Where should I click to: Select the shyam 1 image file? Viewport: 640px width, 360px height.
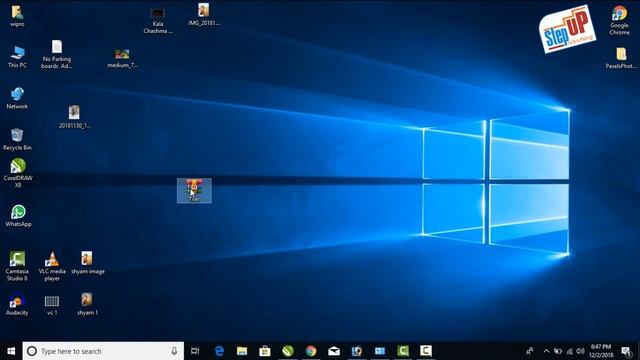click(x=87, y=304)
